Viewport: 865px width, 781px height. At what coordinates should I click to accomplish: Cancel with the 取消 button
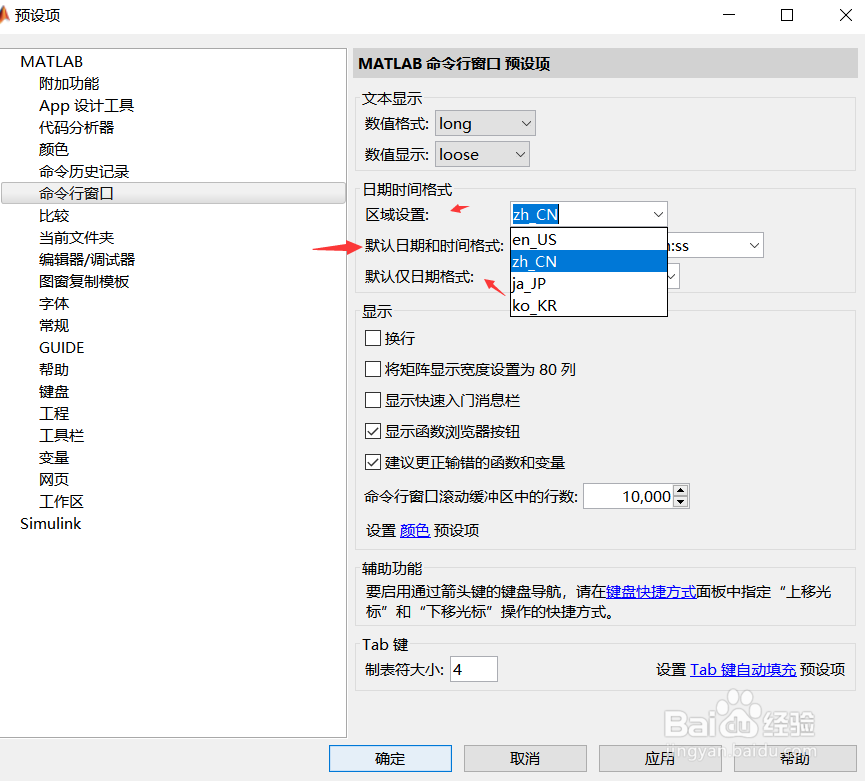point(525,758)
